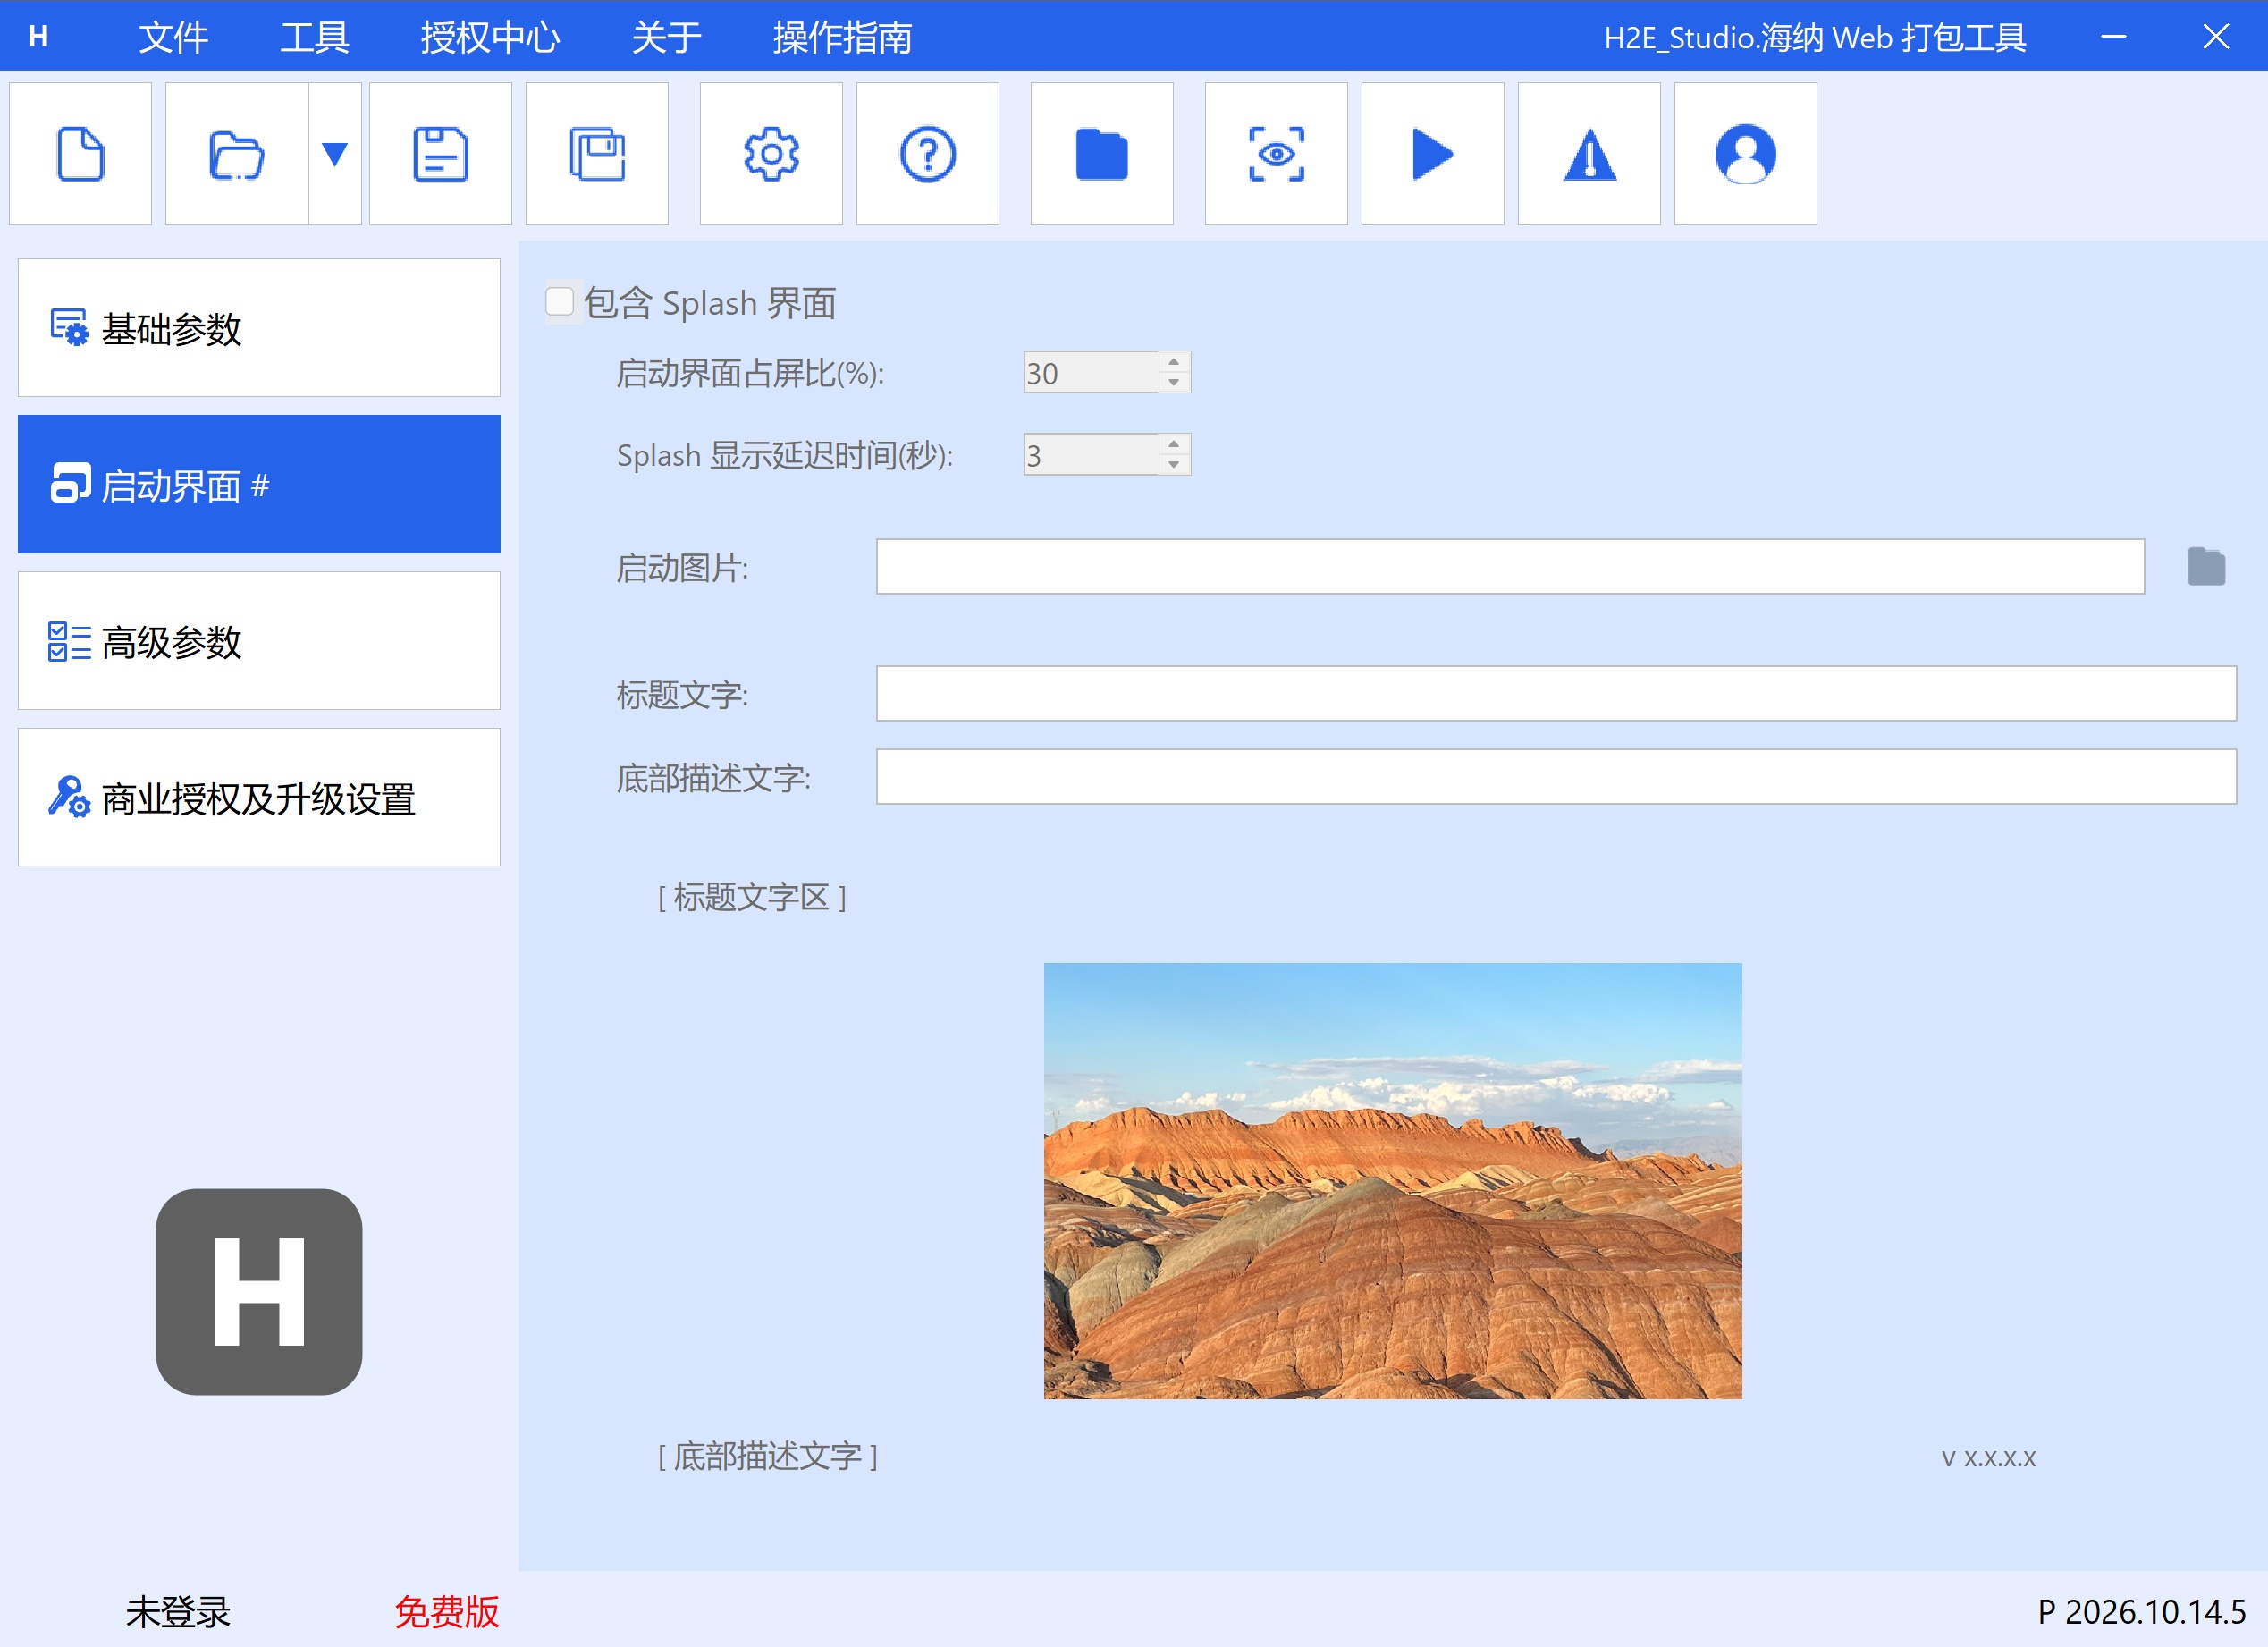Decrease Splash 显示延迟时间 down arrow
This screenshot has width=2268, height=1647.
[1174, 464]
